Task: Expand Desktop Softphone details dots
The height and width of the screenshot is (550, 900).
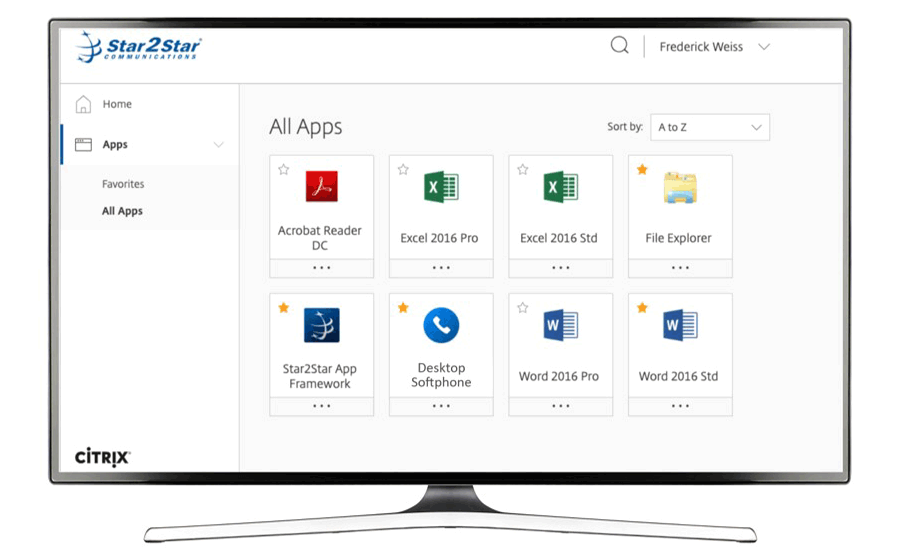Action: [441, 406]
